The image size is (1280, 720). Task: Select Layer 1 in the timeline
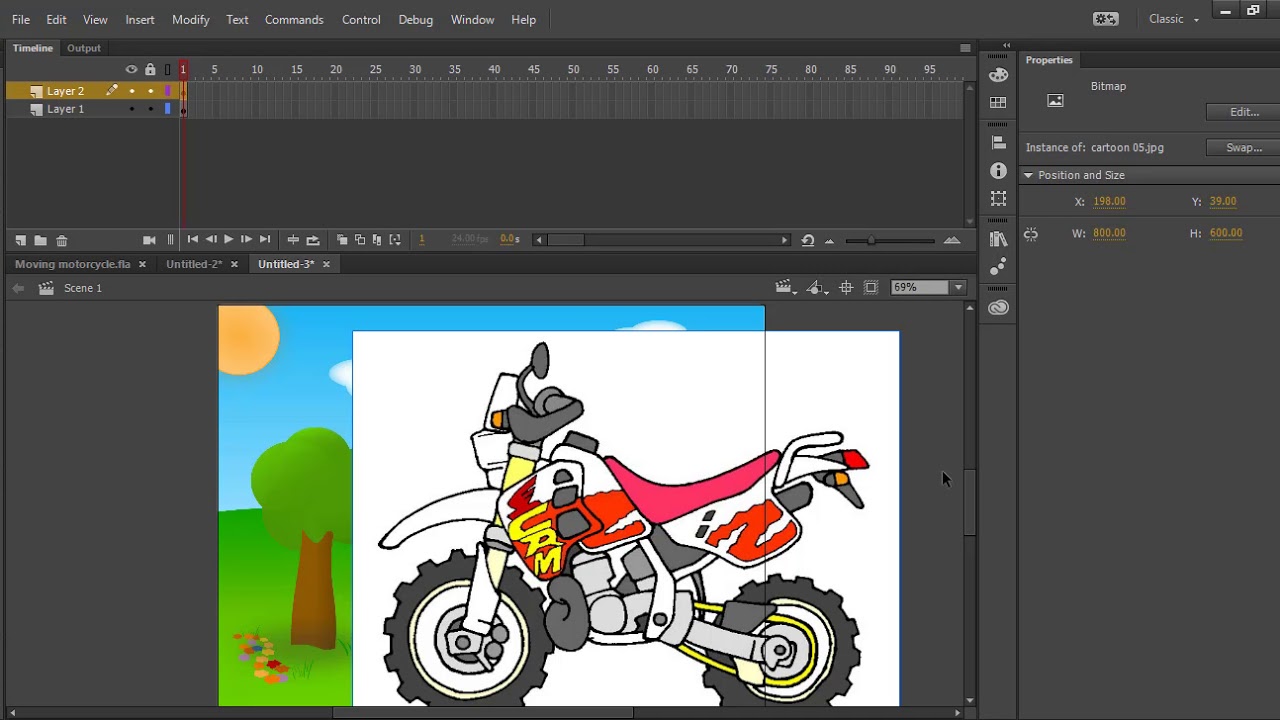tap(66, 109)
